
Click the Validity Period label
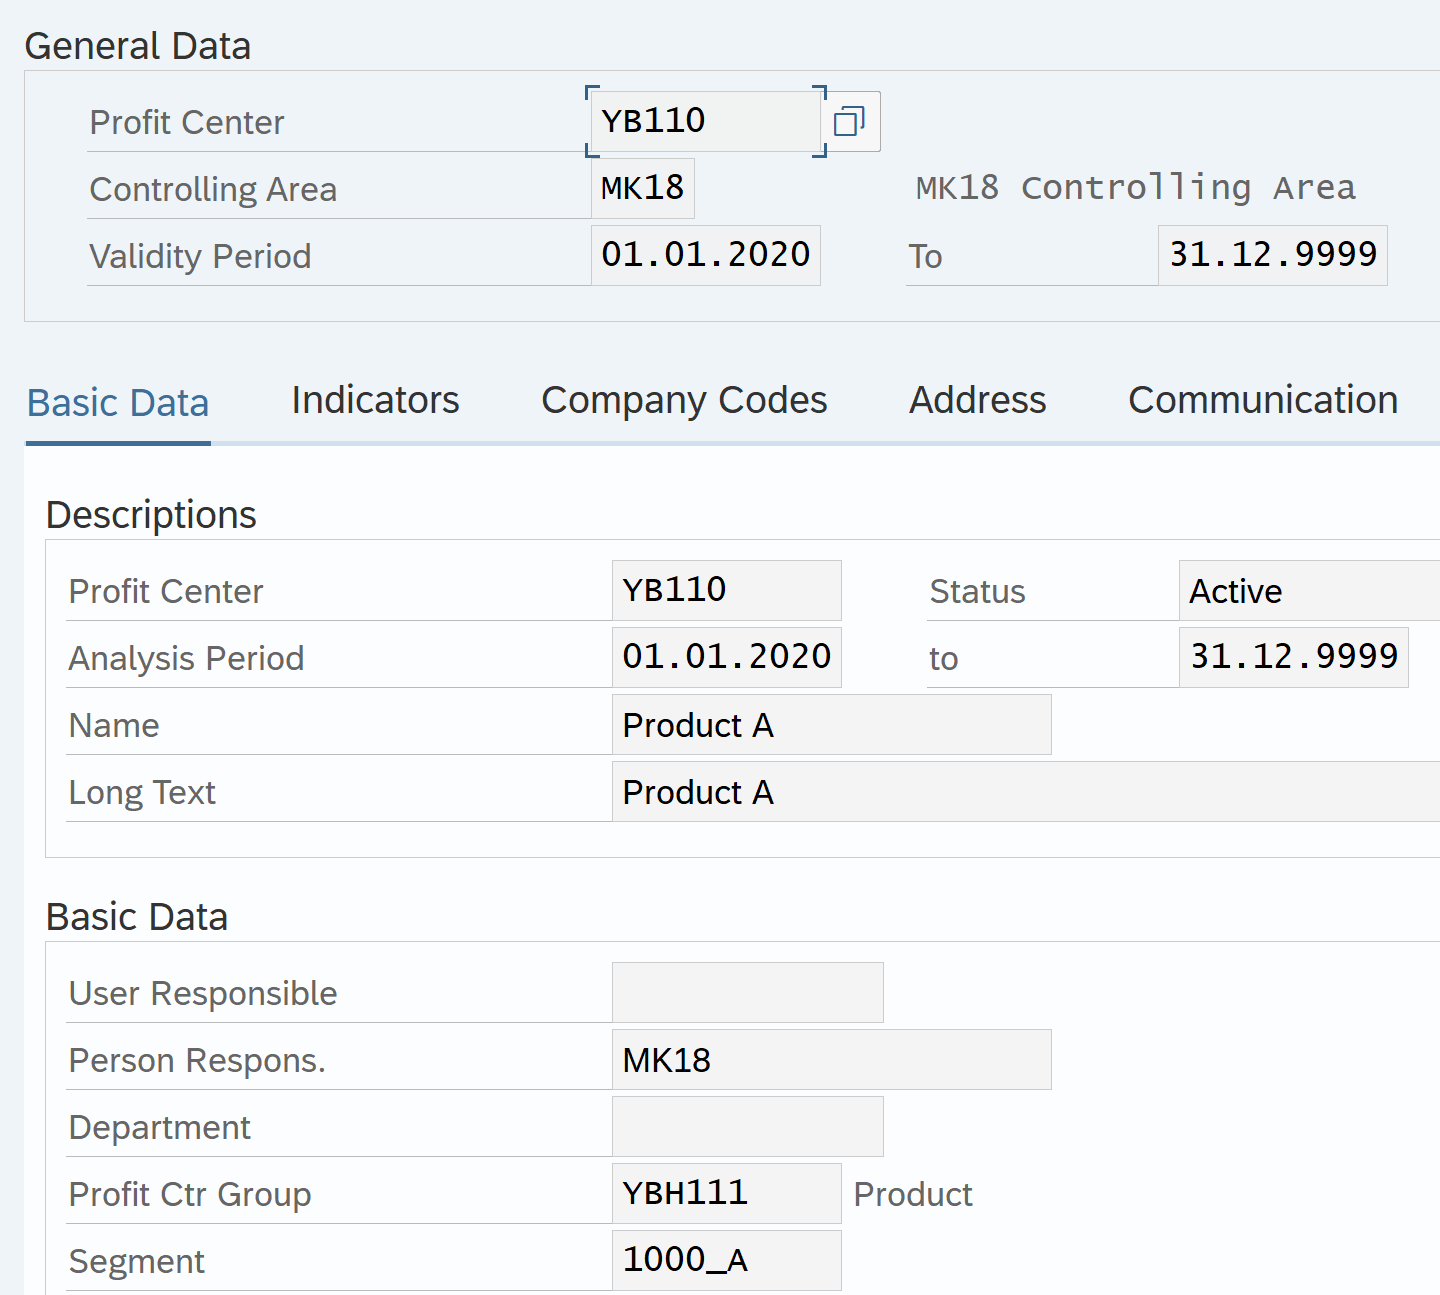coord(200,256)
